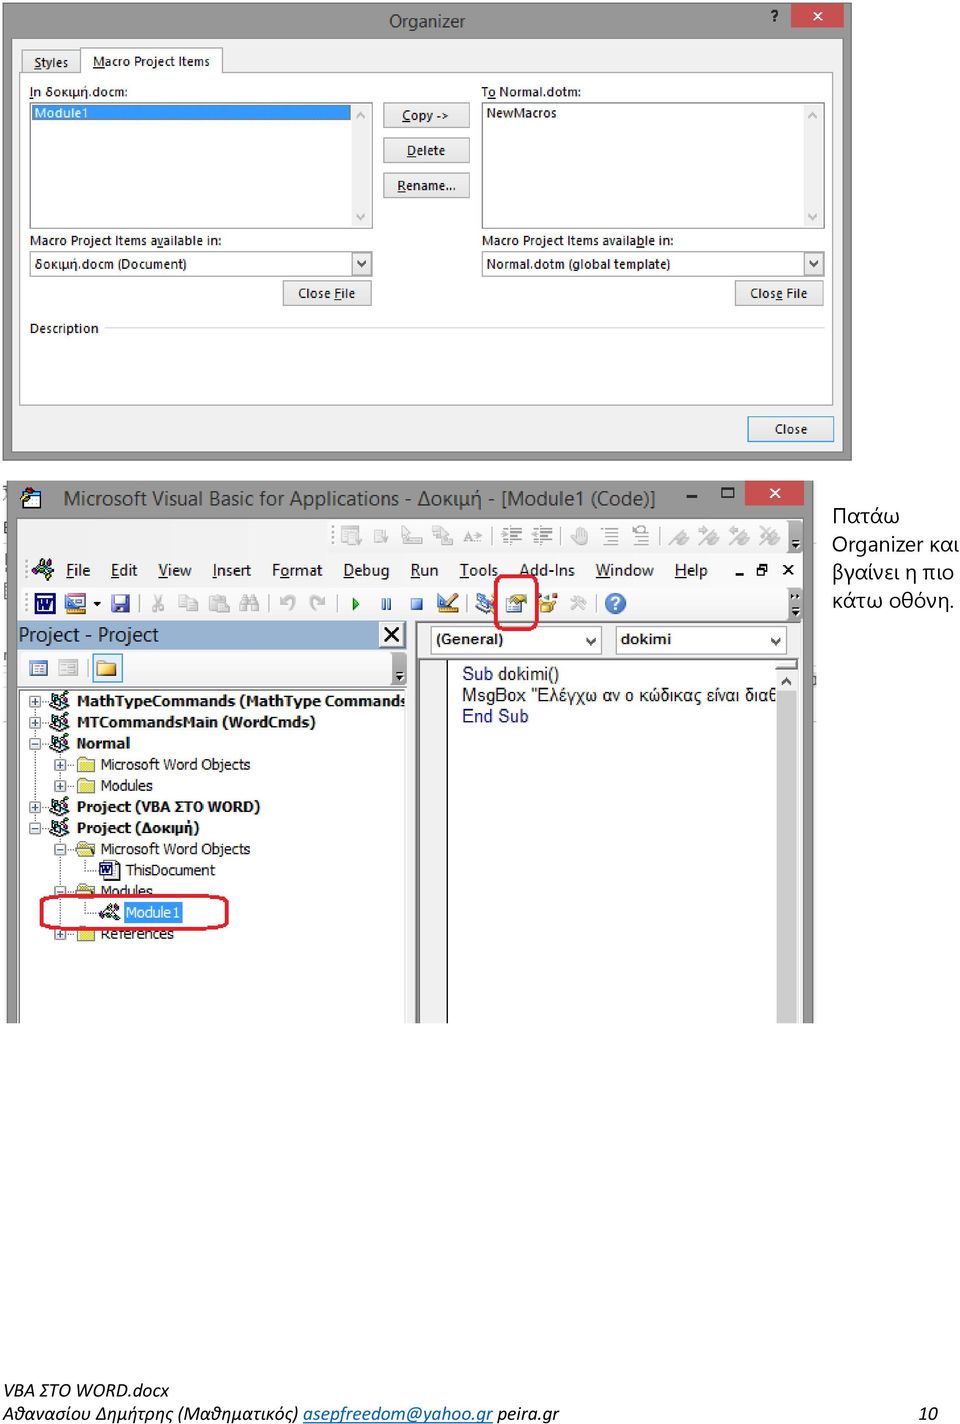This screenshot has height=1424, width=960.
Task: Open the Format menu
Action: [x=297, y=570]
